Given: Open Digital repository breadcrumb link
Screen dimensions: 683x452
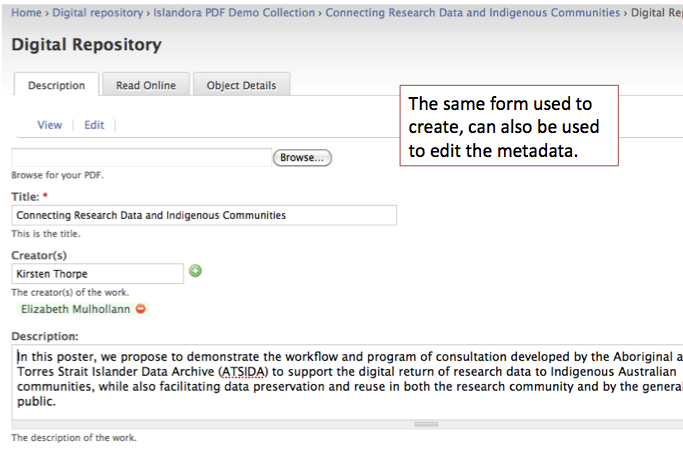Looking at the screenshot, I should [x=99, y=13].
